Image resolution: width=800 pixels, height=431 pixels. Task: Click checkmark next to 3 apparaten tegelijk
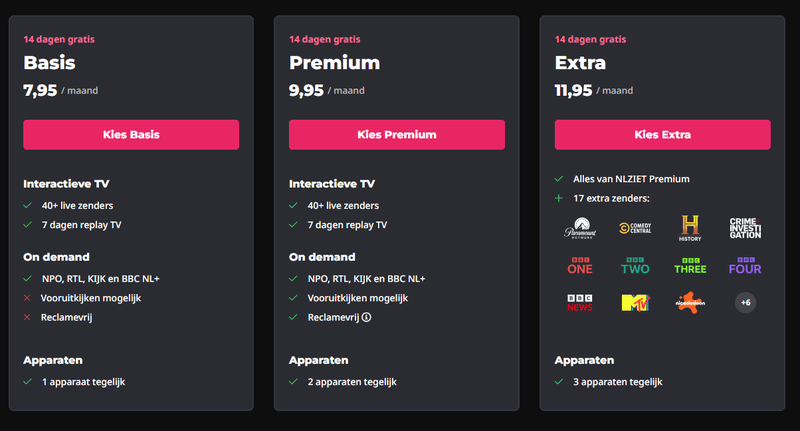point(559,381)
